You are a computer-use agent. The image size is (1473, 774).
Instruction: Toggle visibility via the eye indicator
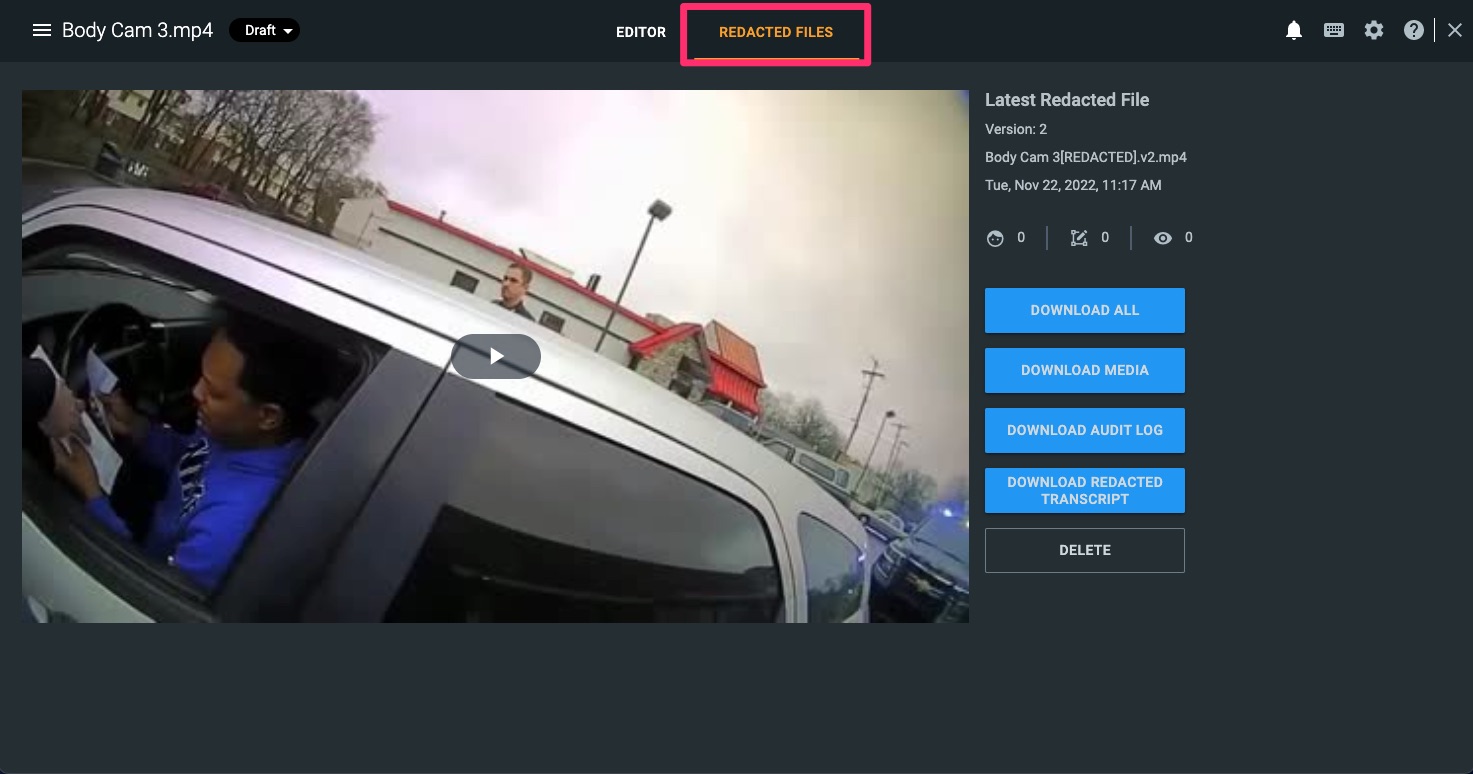click(x=1163, y=238)
